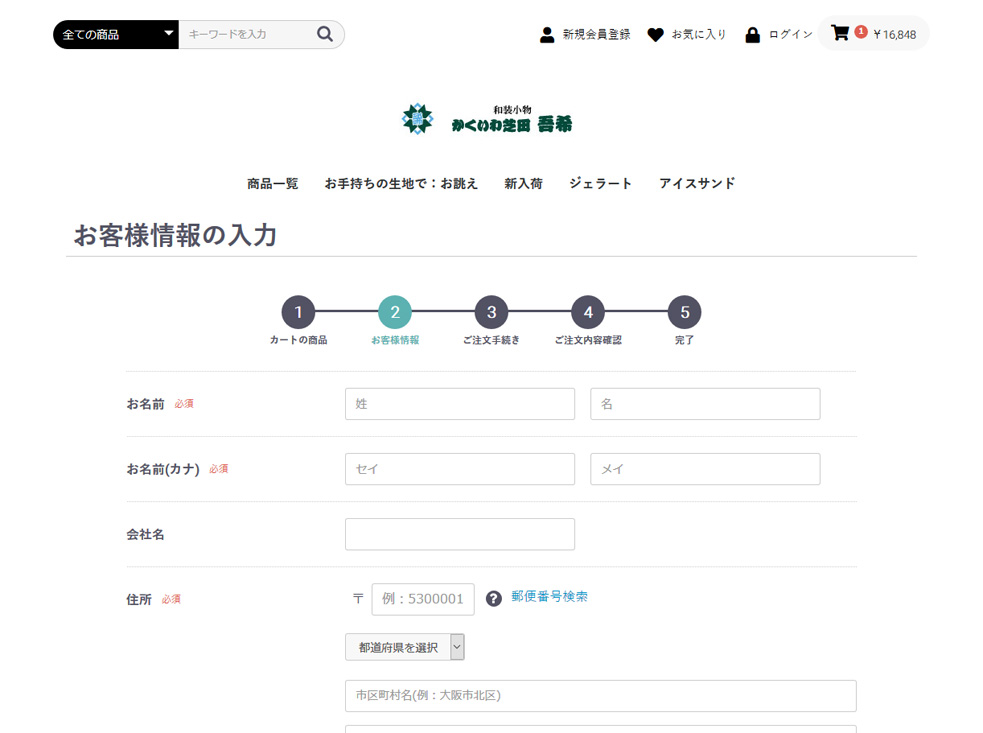Open the 商品一覧 menu item
The width and height of the screenshot is (983, 733).
coord(272,184)
